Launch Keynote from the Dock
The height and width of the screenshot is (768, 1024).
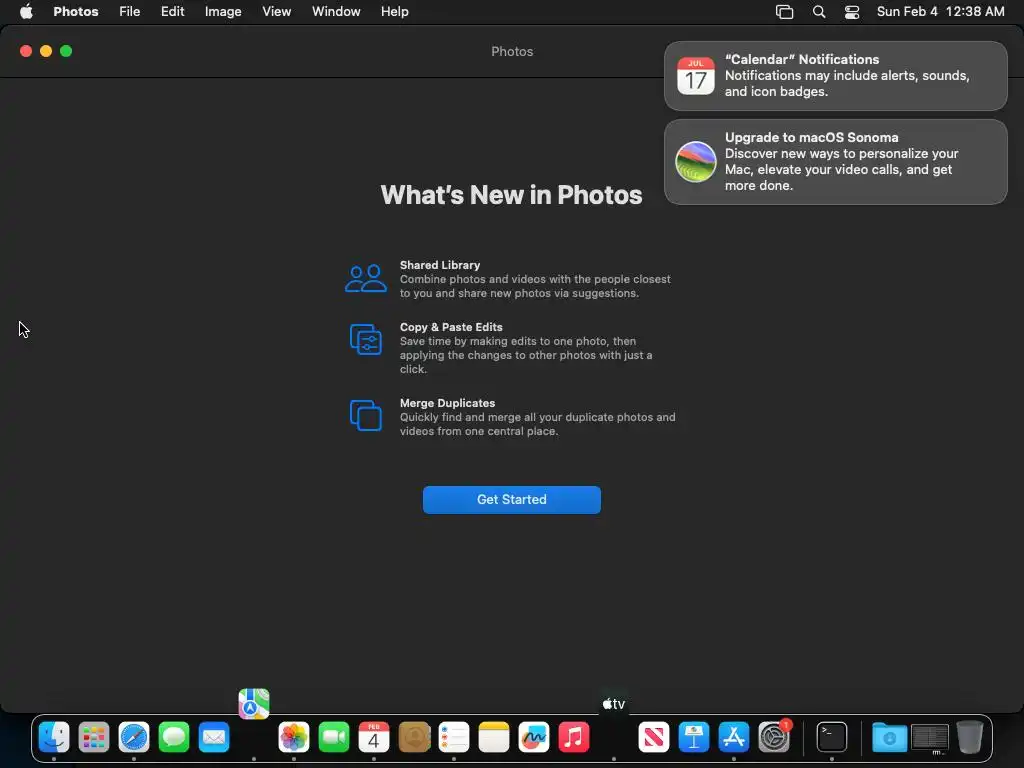(x=694, y=737)
